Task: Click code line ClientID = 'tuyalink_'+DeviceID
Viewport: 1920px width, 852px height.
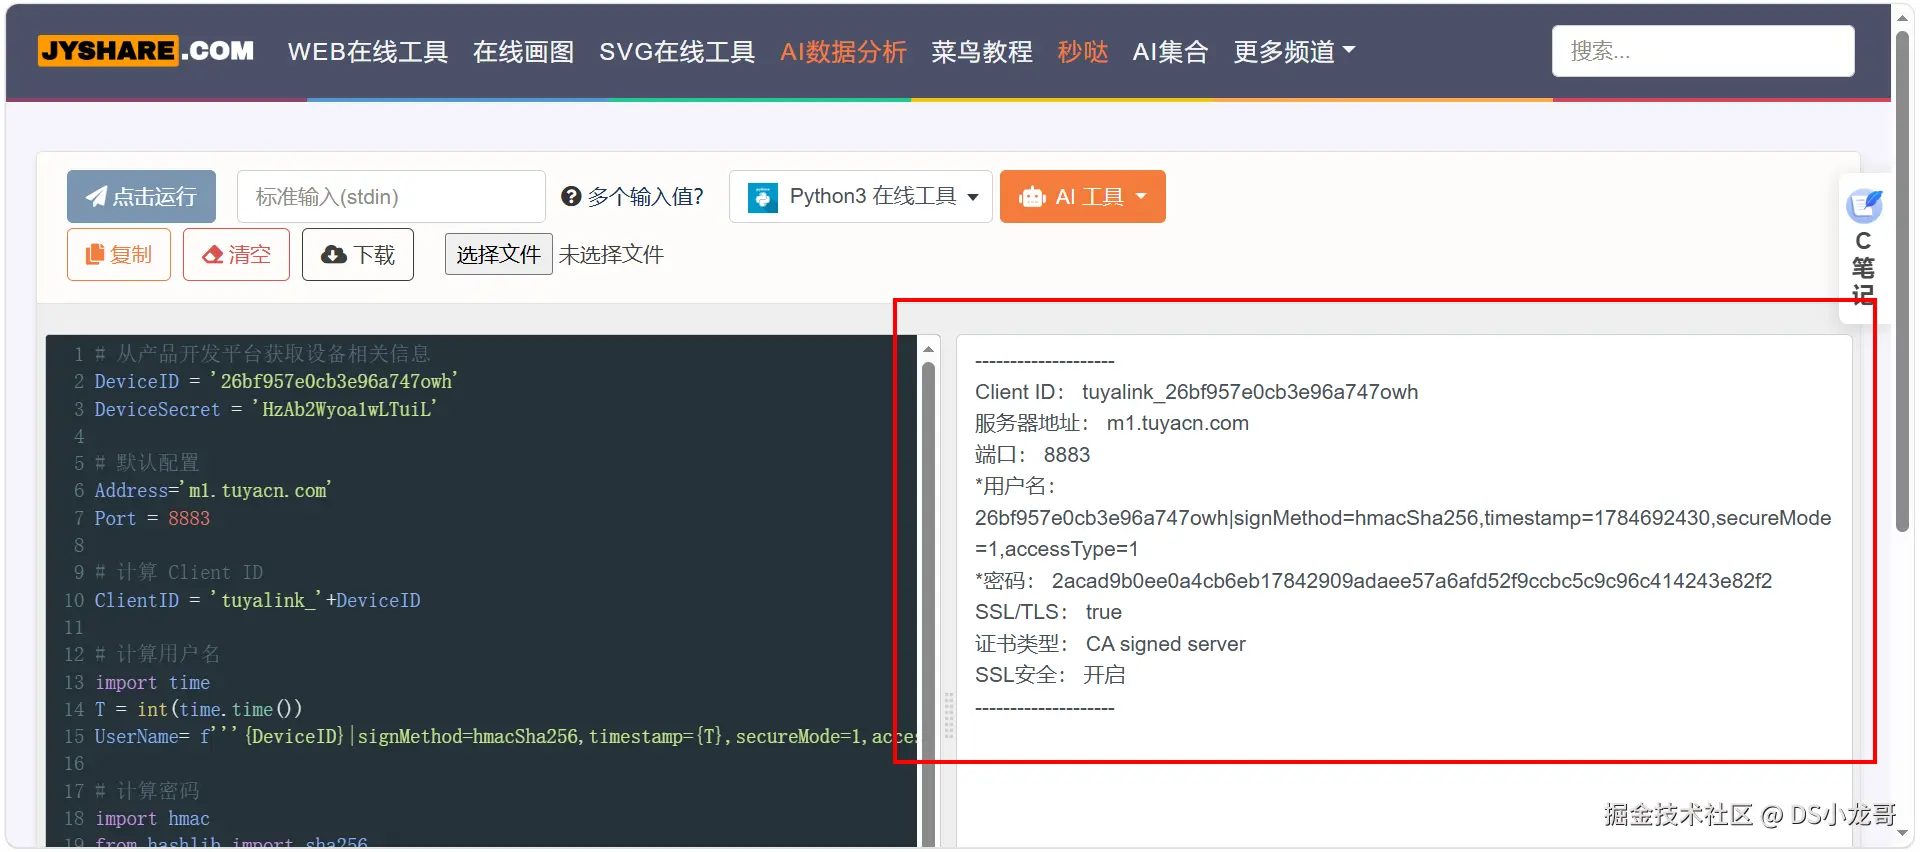Action: [257, 600]
